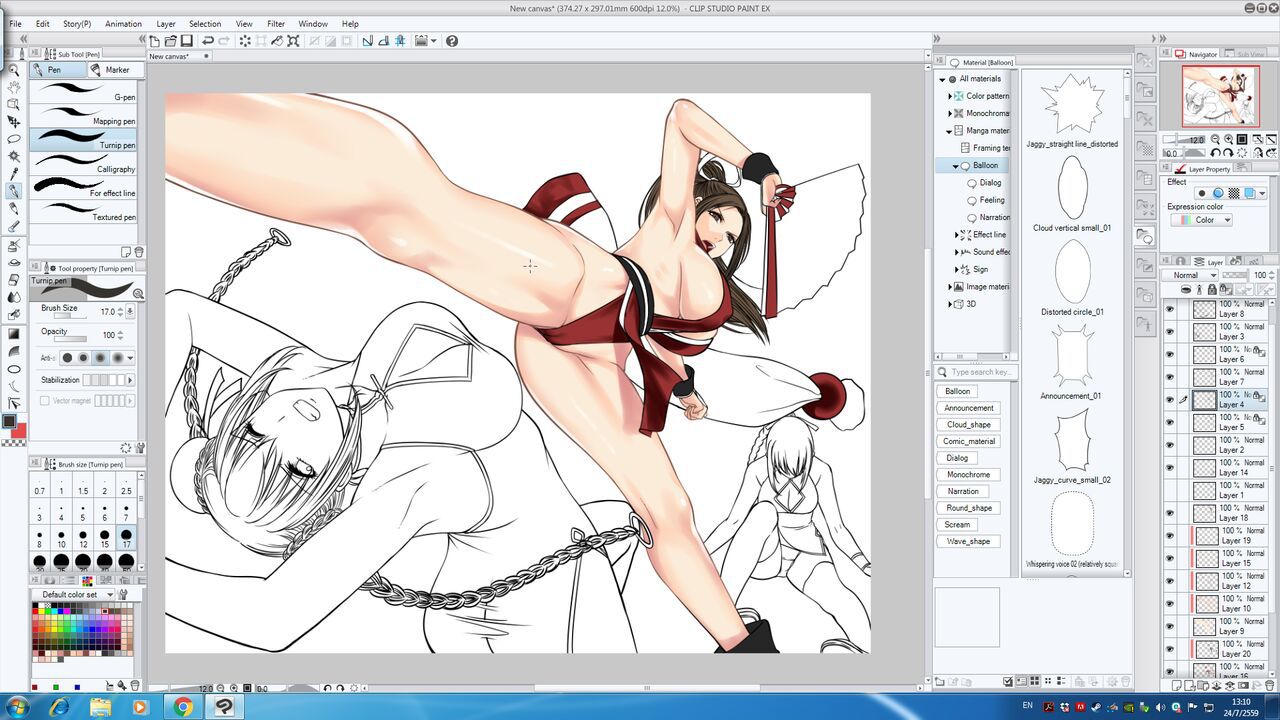Open the Filter menu
The height and width of the screenshot is (720, 1280).
coord(276,24)
